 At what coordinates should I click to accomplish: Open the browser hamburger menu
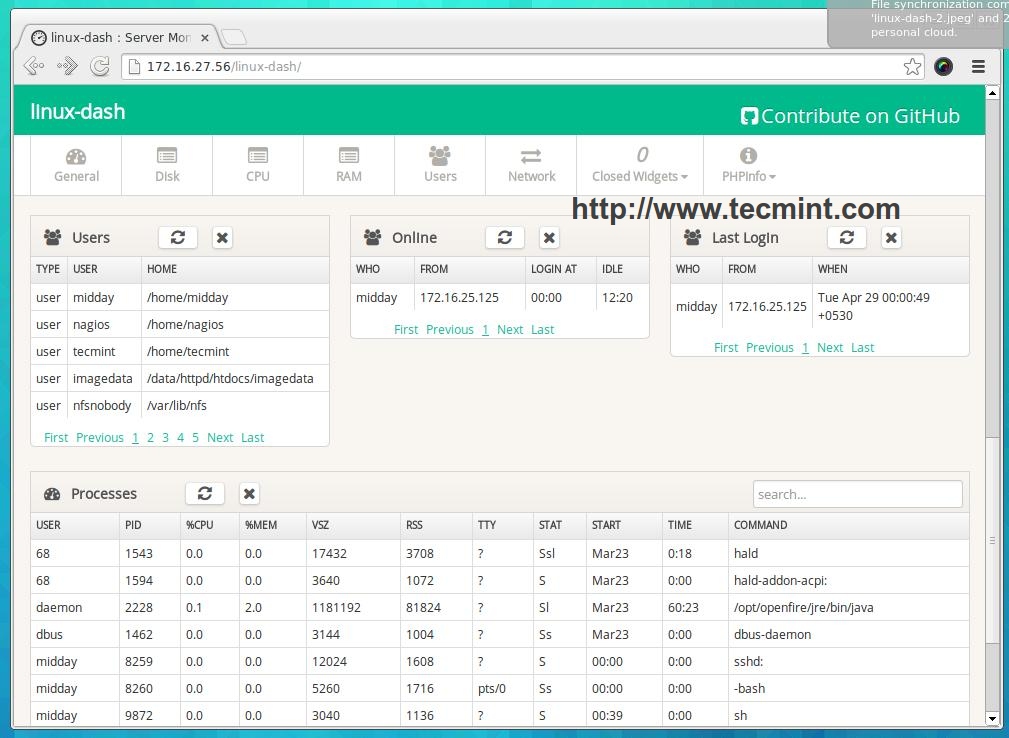(x=978, y=67)
